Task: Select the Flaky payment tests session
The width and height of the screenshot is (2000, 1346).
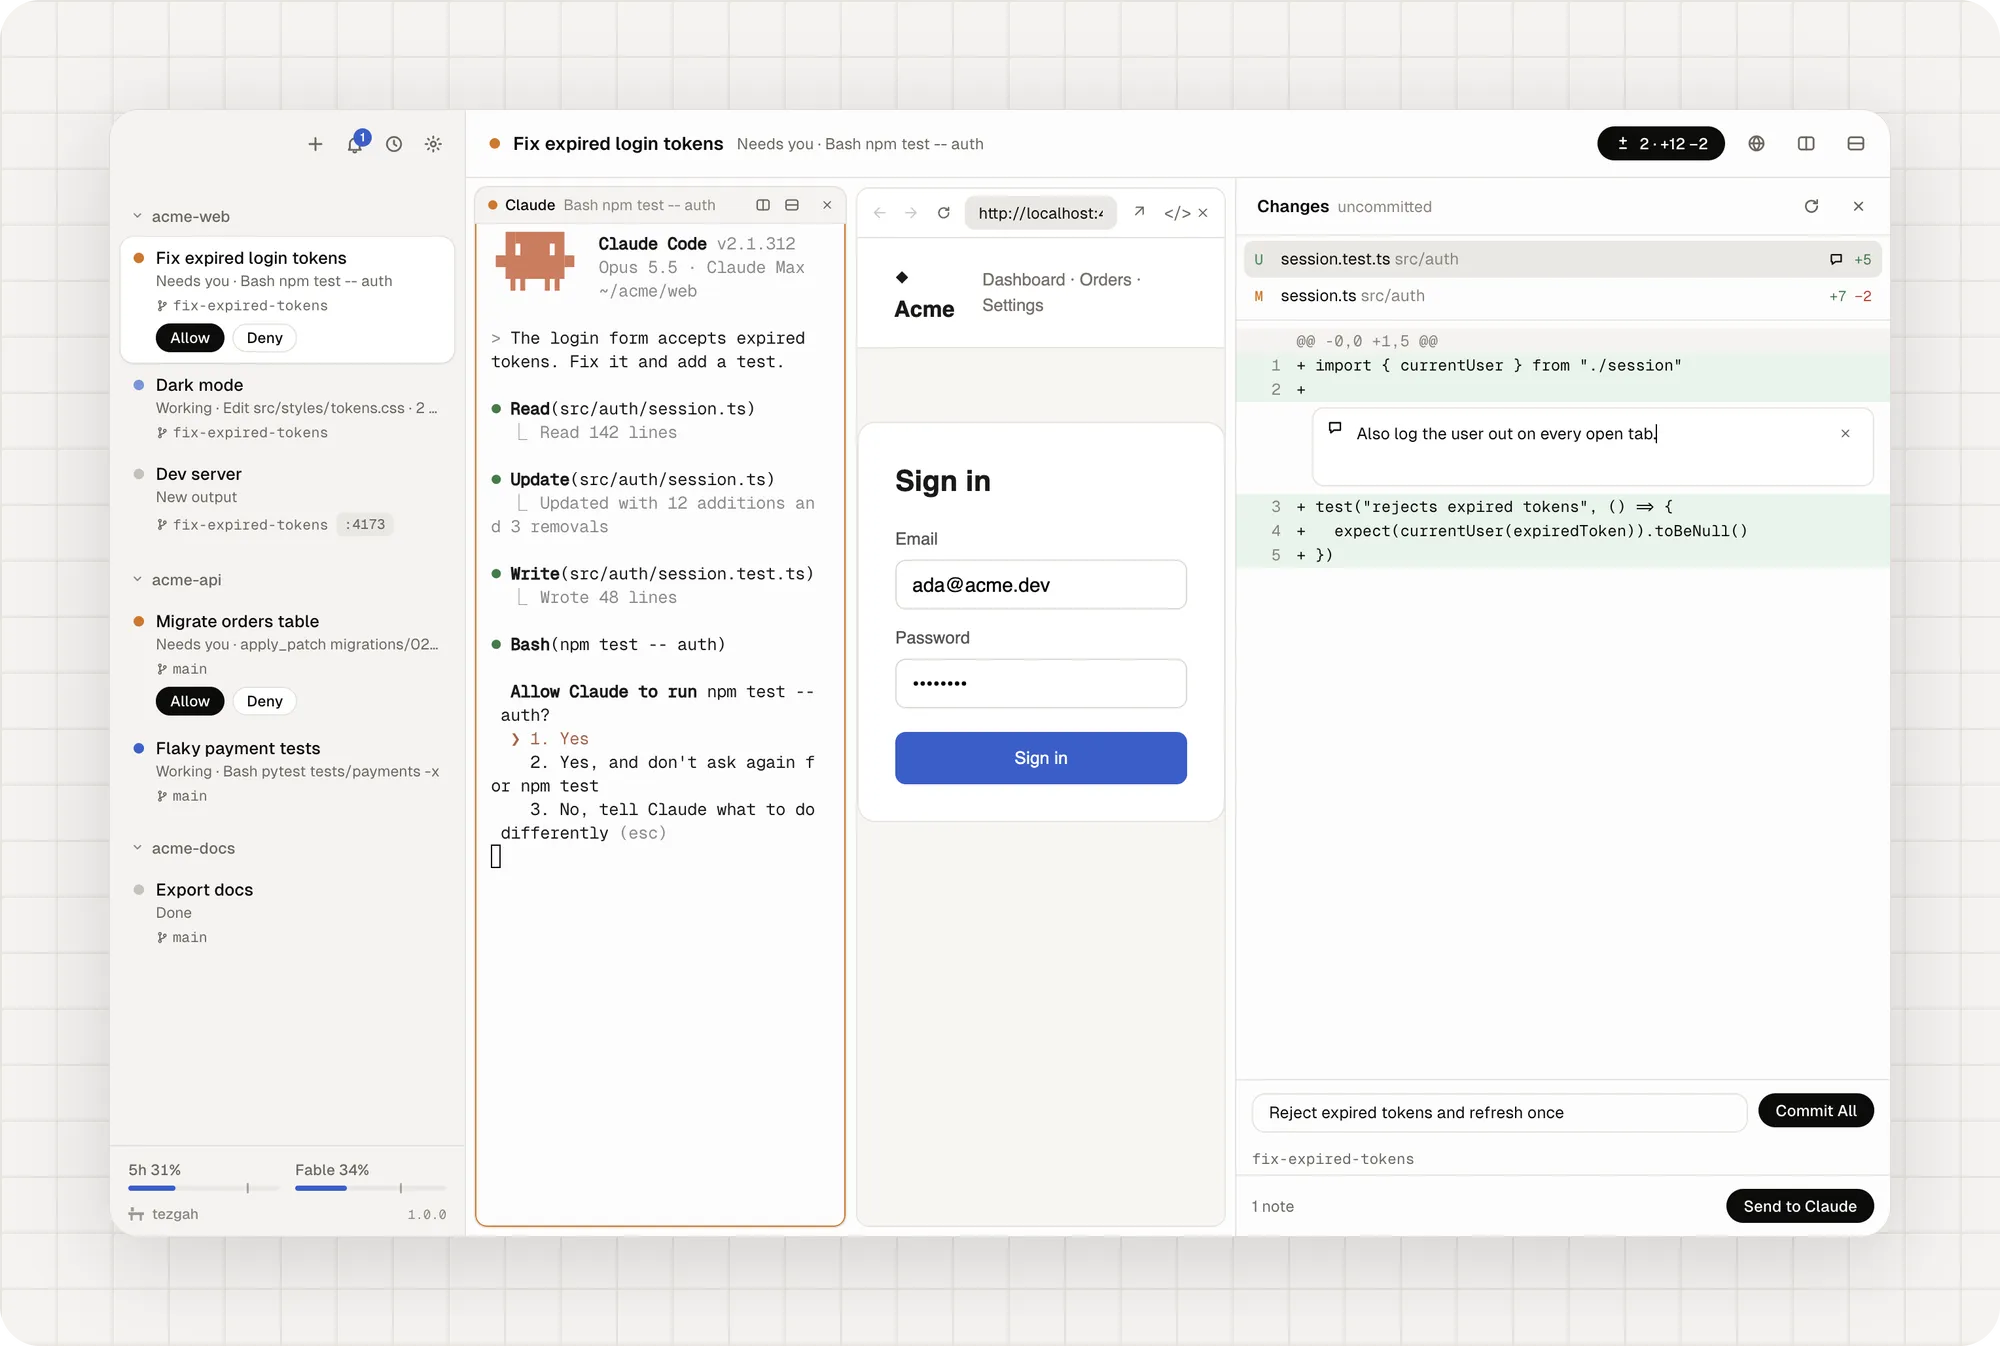Action: pyautogui.click(x=287, y=771)
